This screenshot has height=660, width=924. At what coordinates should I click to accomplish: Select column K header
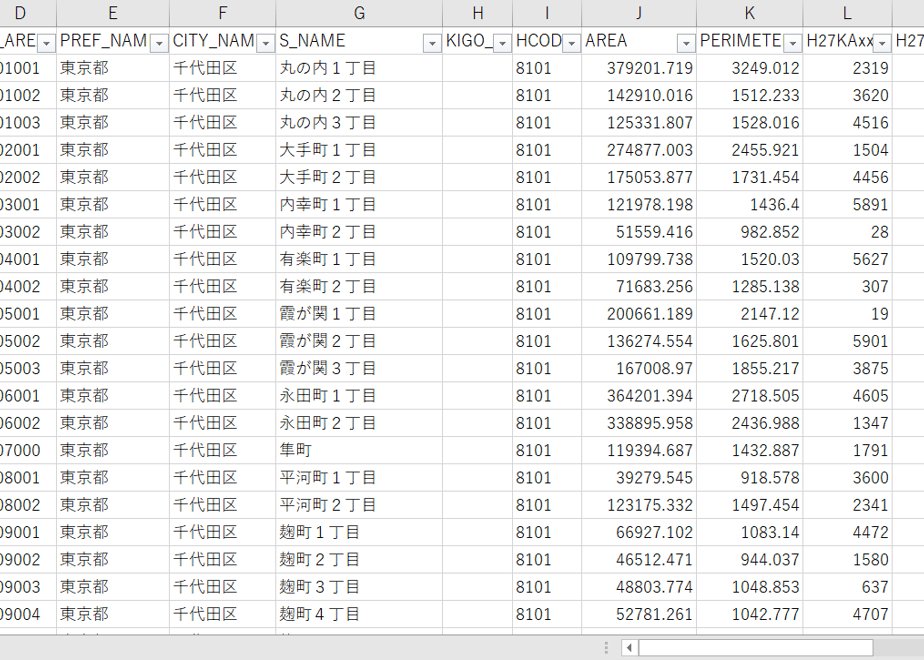pyautogui.click(x=750, y=13)
